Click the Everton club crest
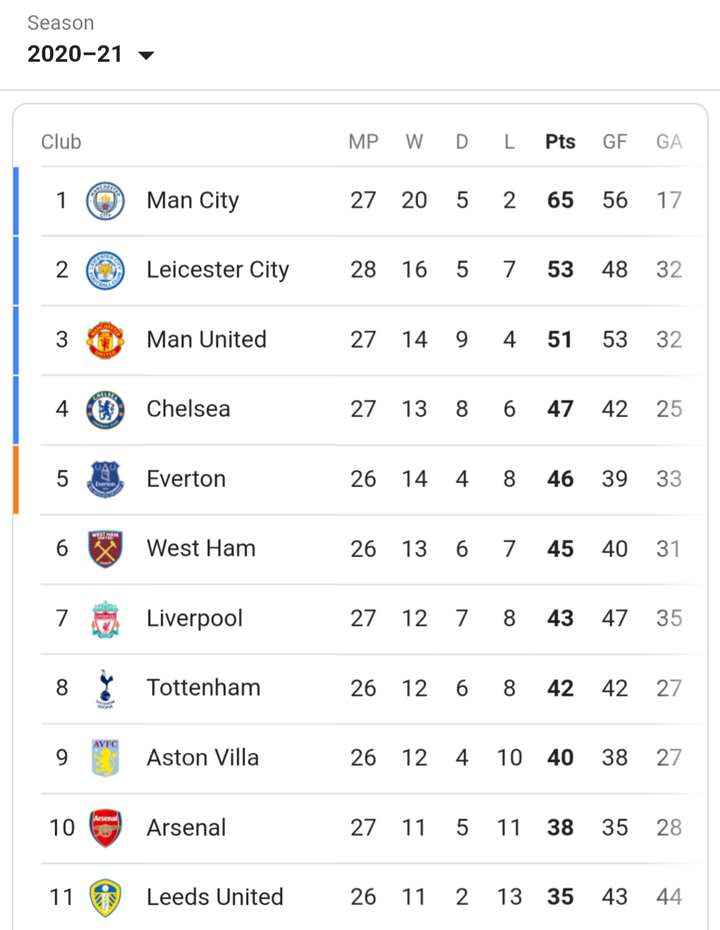Viewport: 720px width, 930px height. click(106, 479)
